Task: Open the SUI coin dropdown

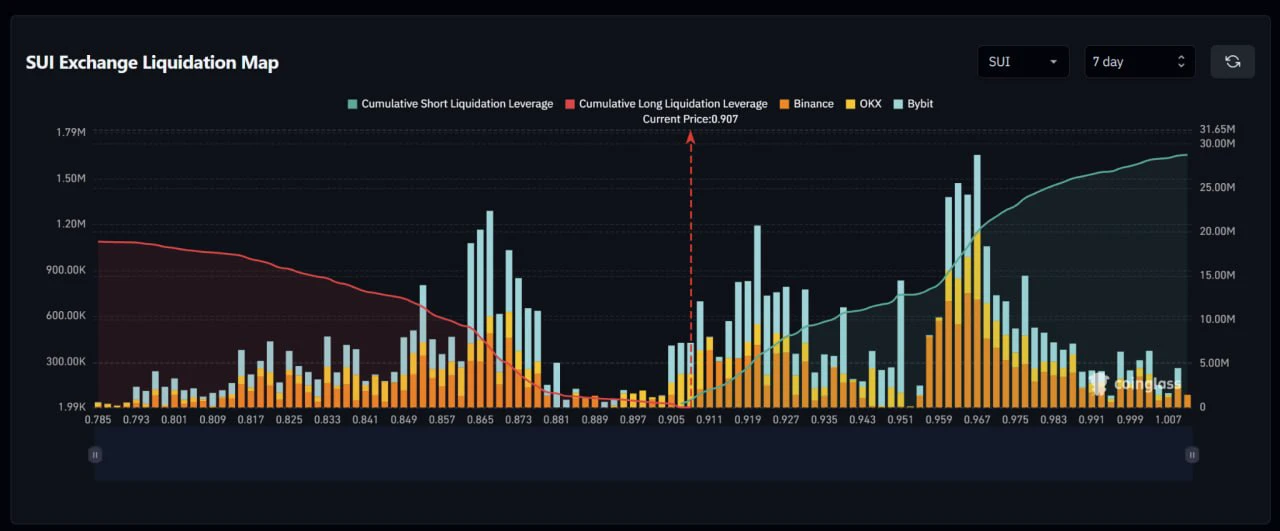Action: pyautogui.click(x=1023, y=62)
